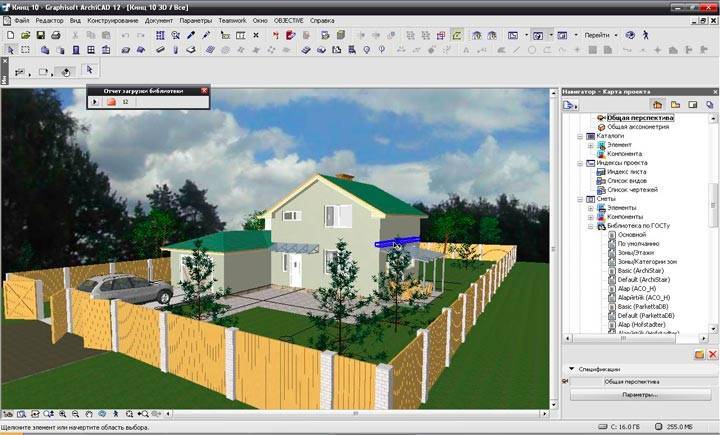Click the Параметры... button in Navigator
The width and height of the screenshot is (720, 435).
pyautogui.click(x=640, y=395)
